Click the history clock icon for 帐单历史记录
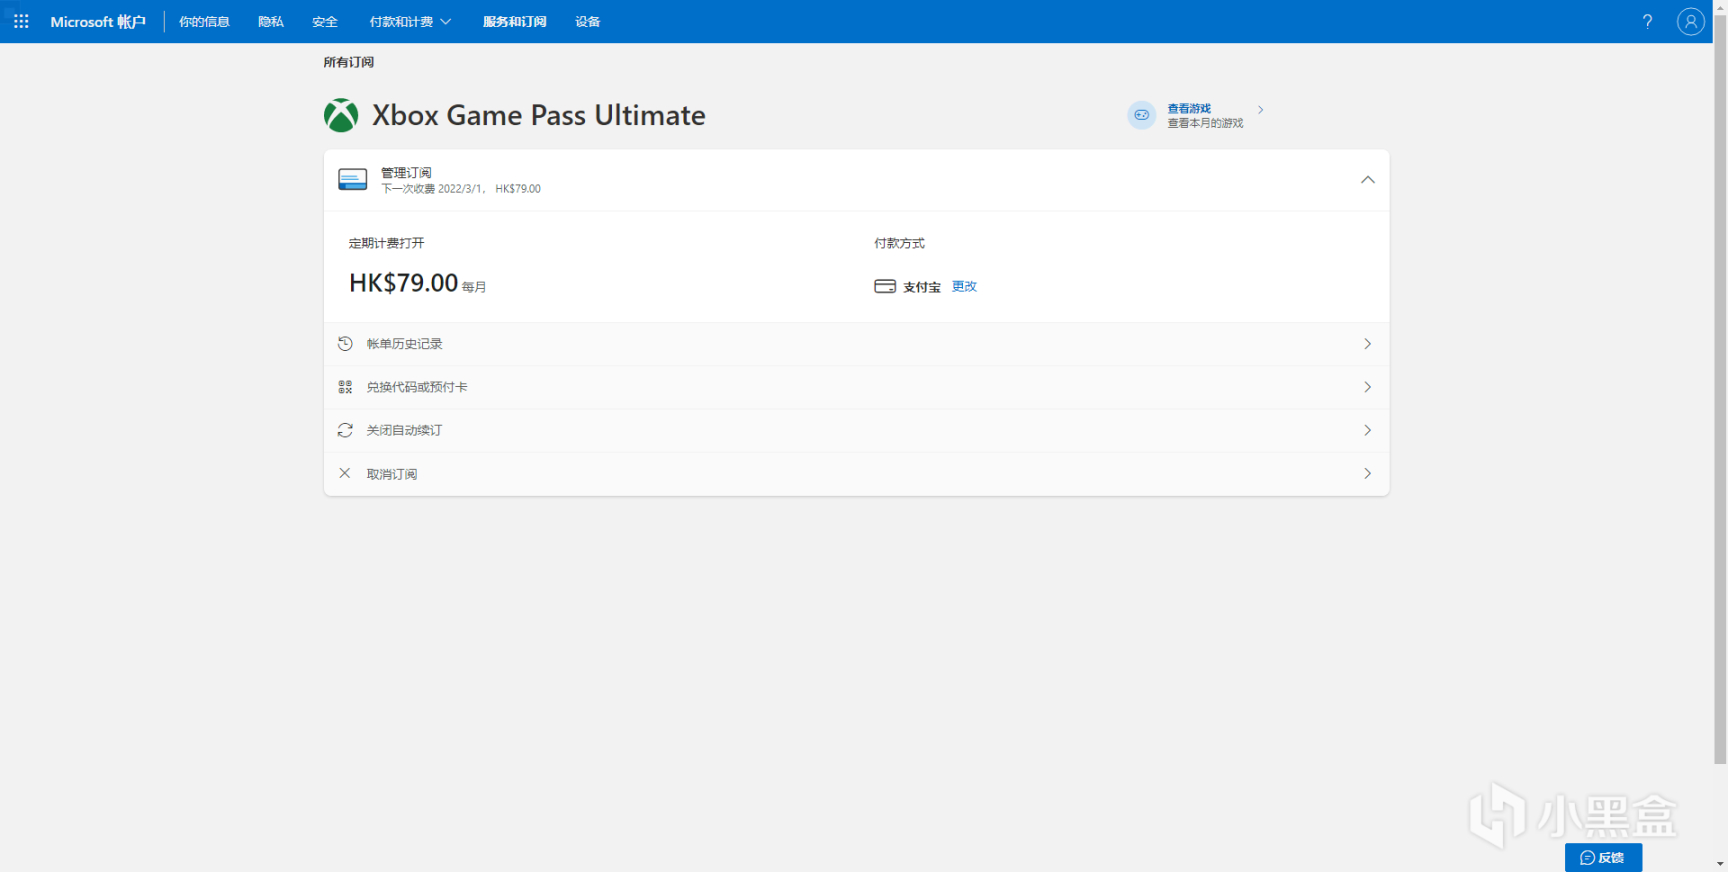 click(x=345, y=343)
